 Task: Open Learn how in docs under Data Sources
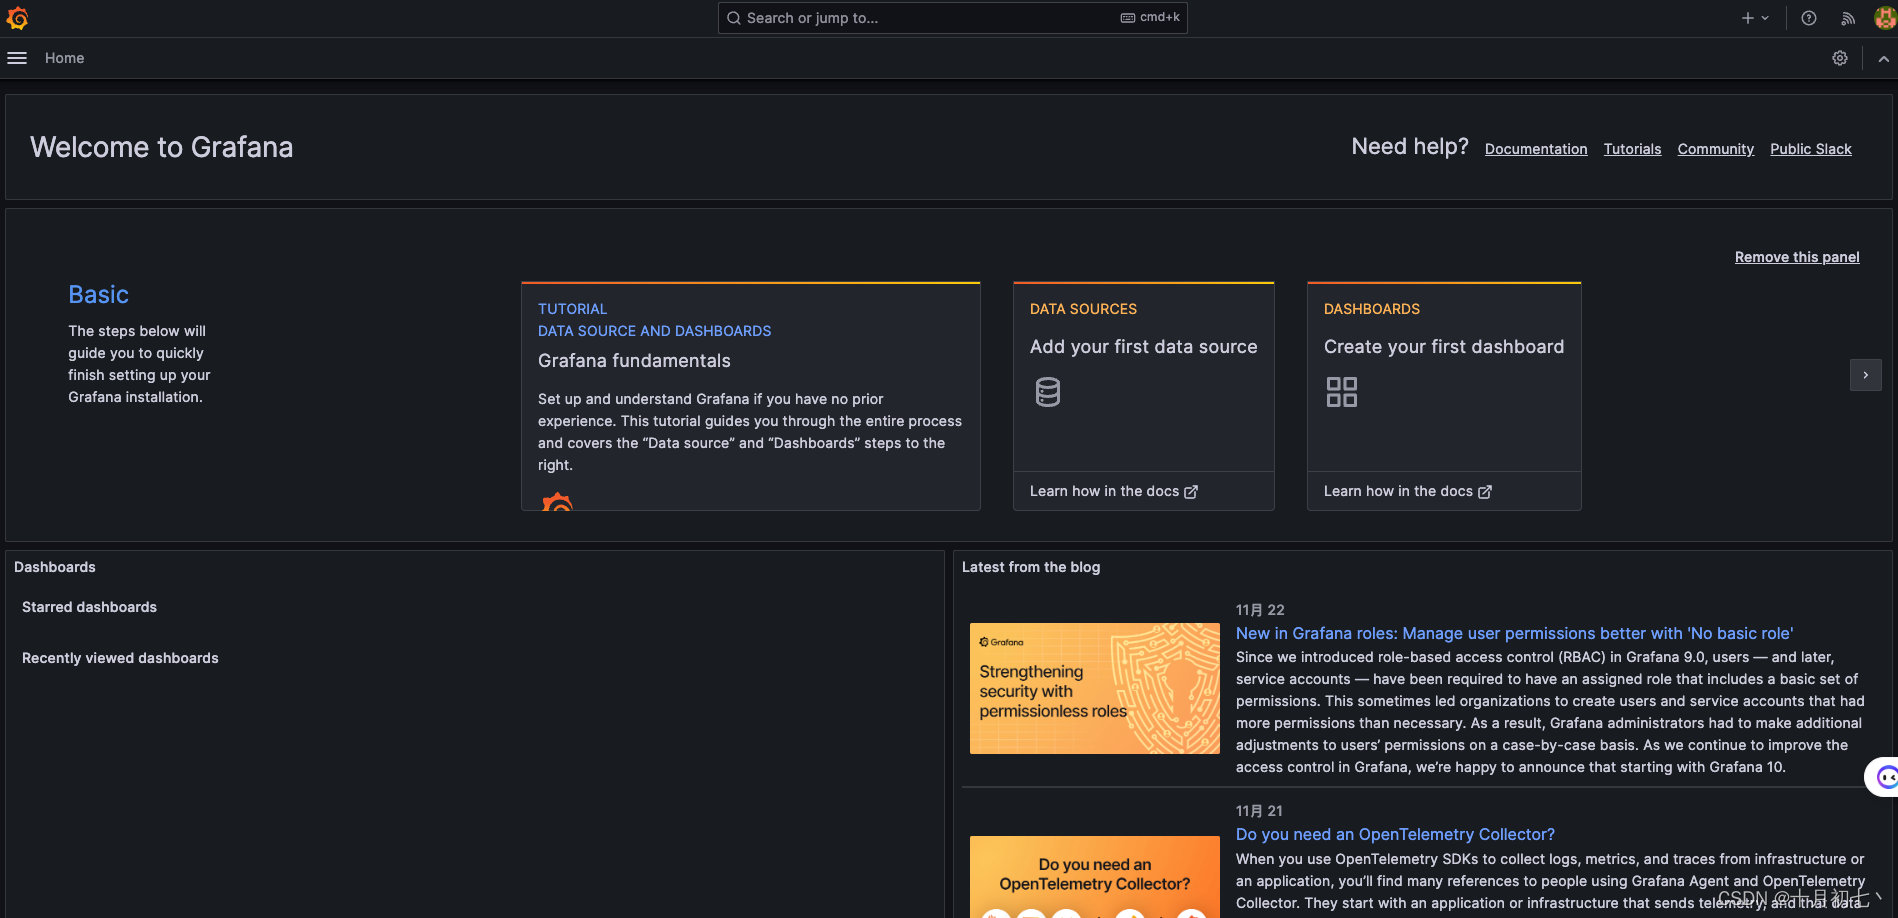click(1114, 491)
